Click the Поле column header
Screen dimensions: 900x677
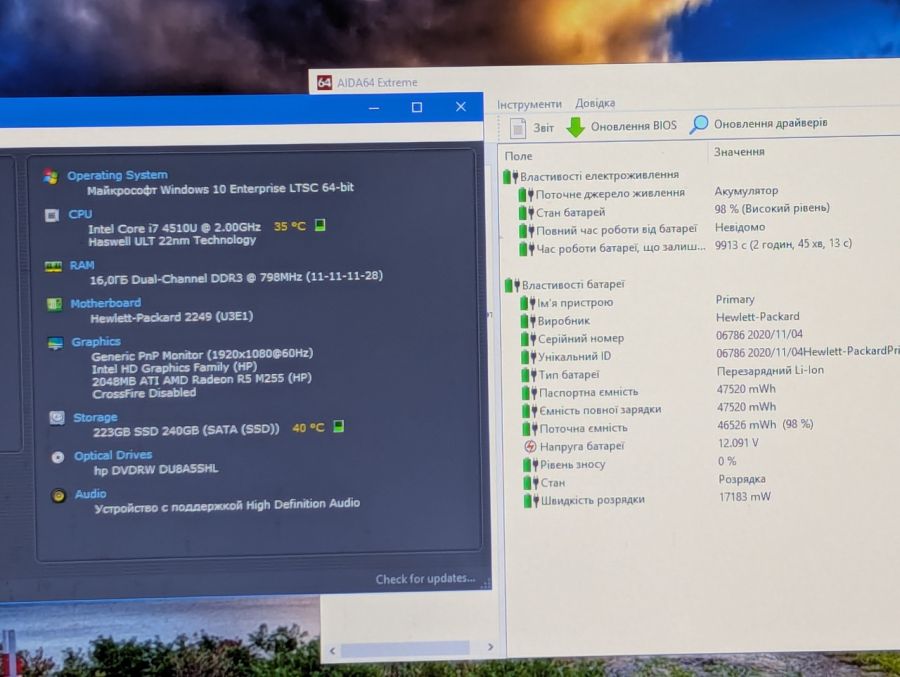tap(518, 156)
